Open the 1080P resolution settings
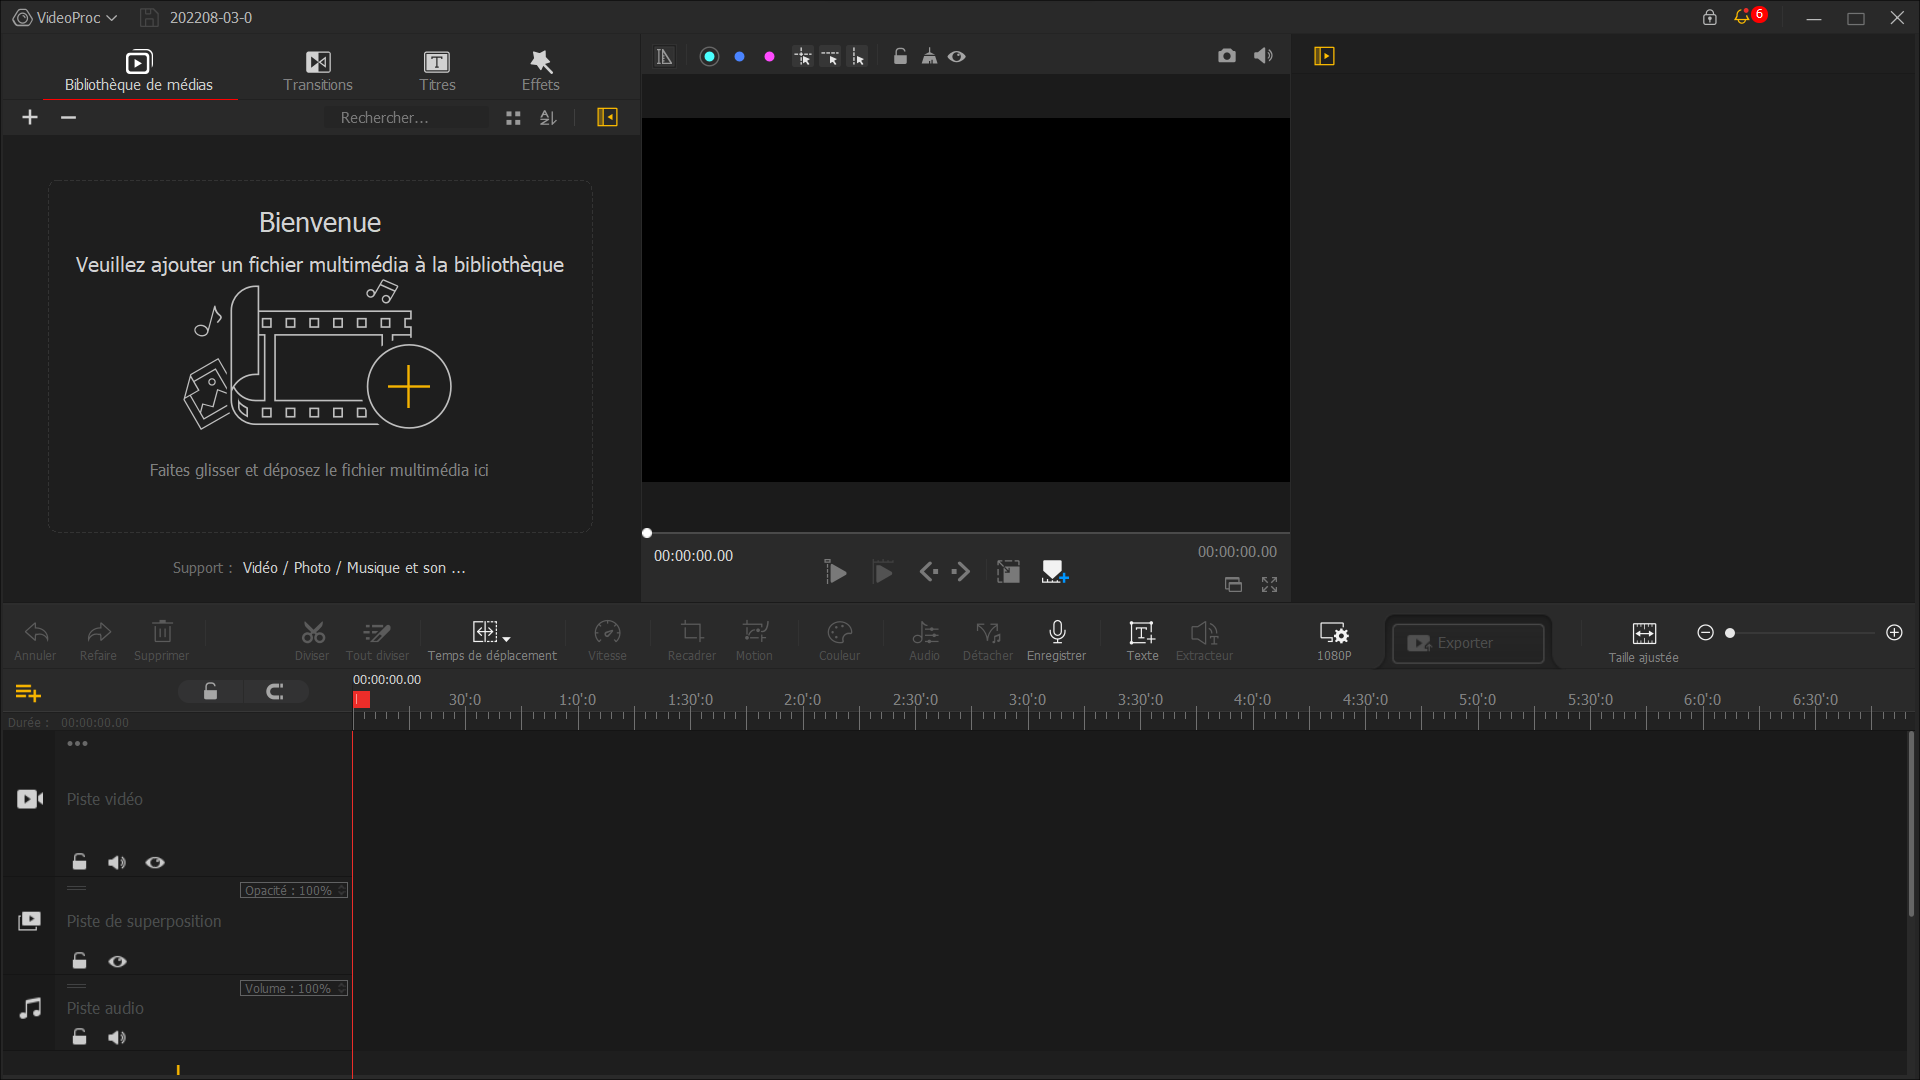This screenshot has width=1920, height=1080. point(1334,641)
